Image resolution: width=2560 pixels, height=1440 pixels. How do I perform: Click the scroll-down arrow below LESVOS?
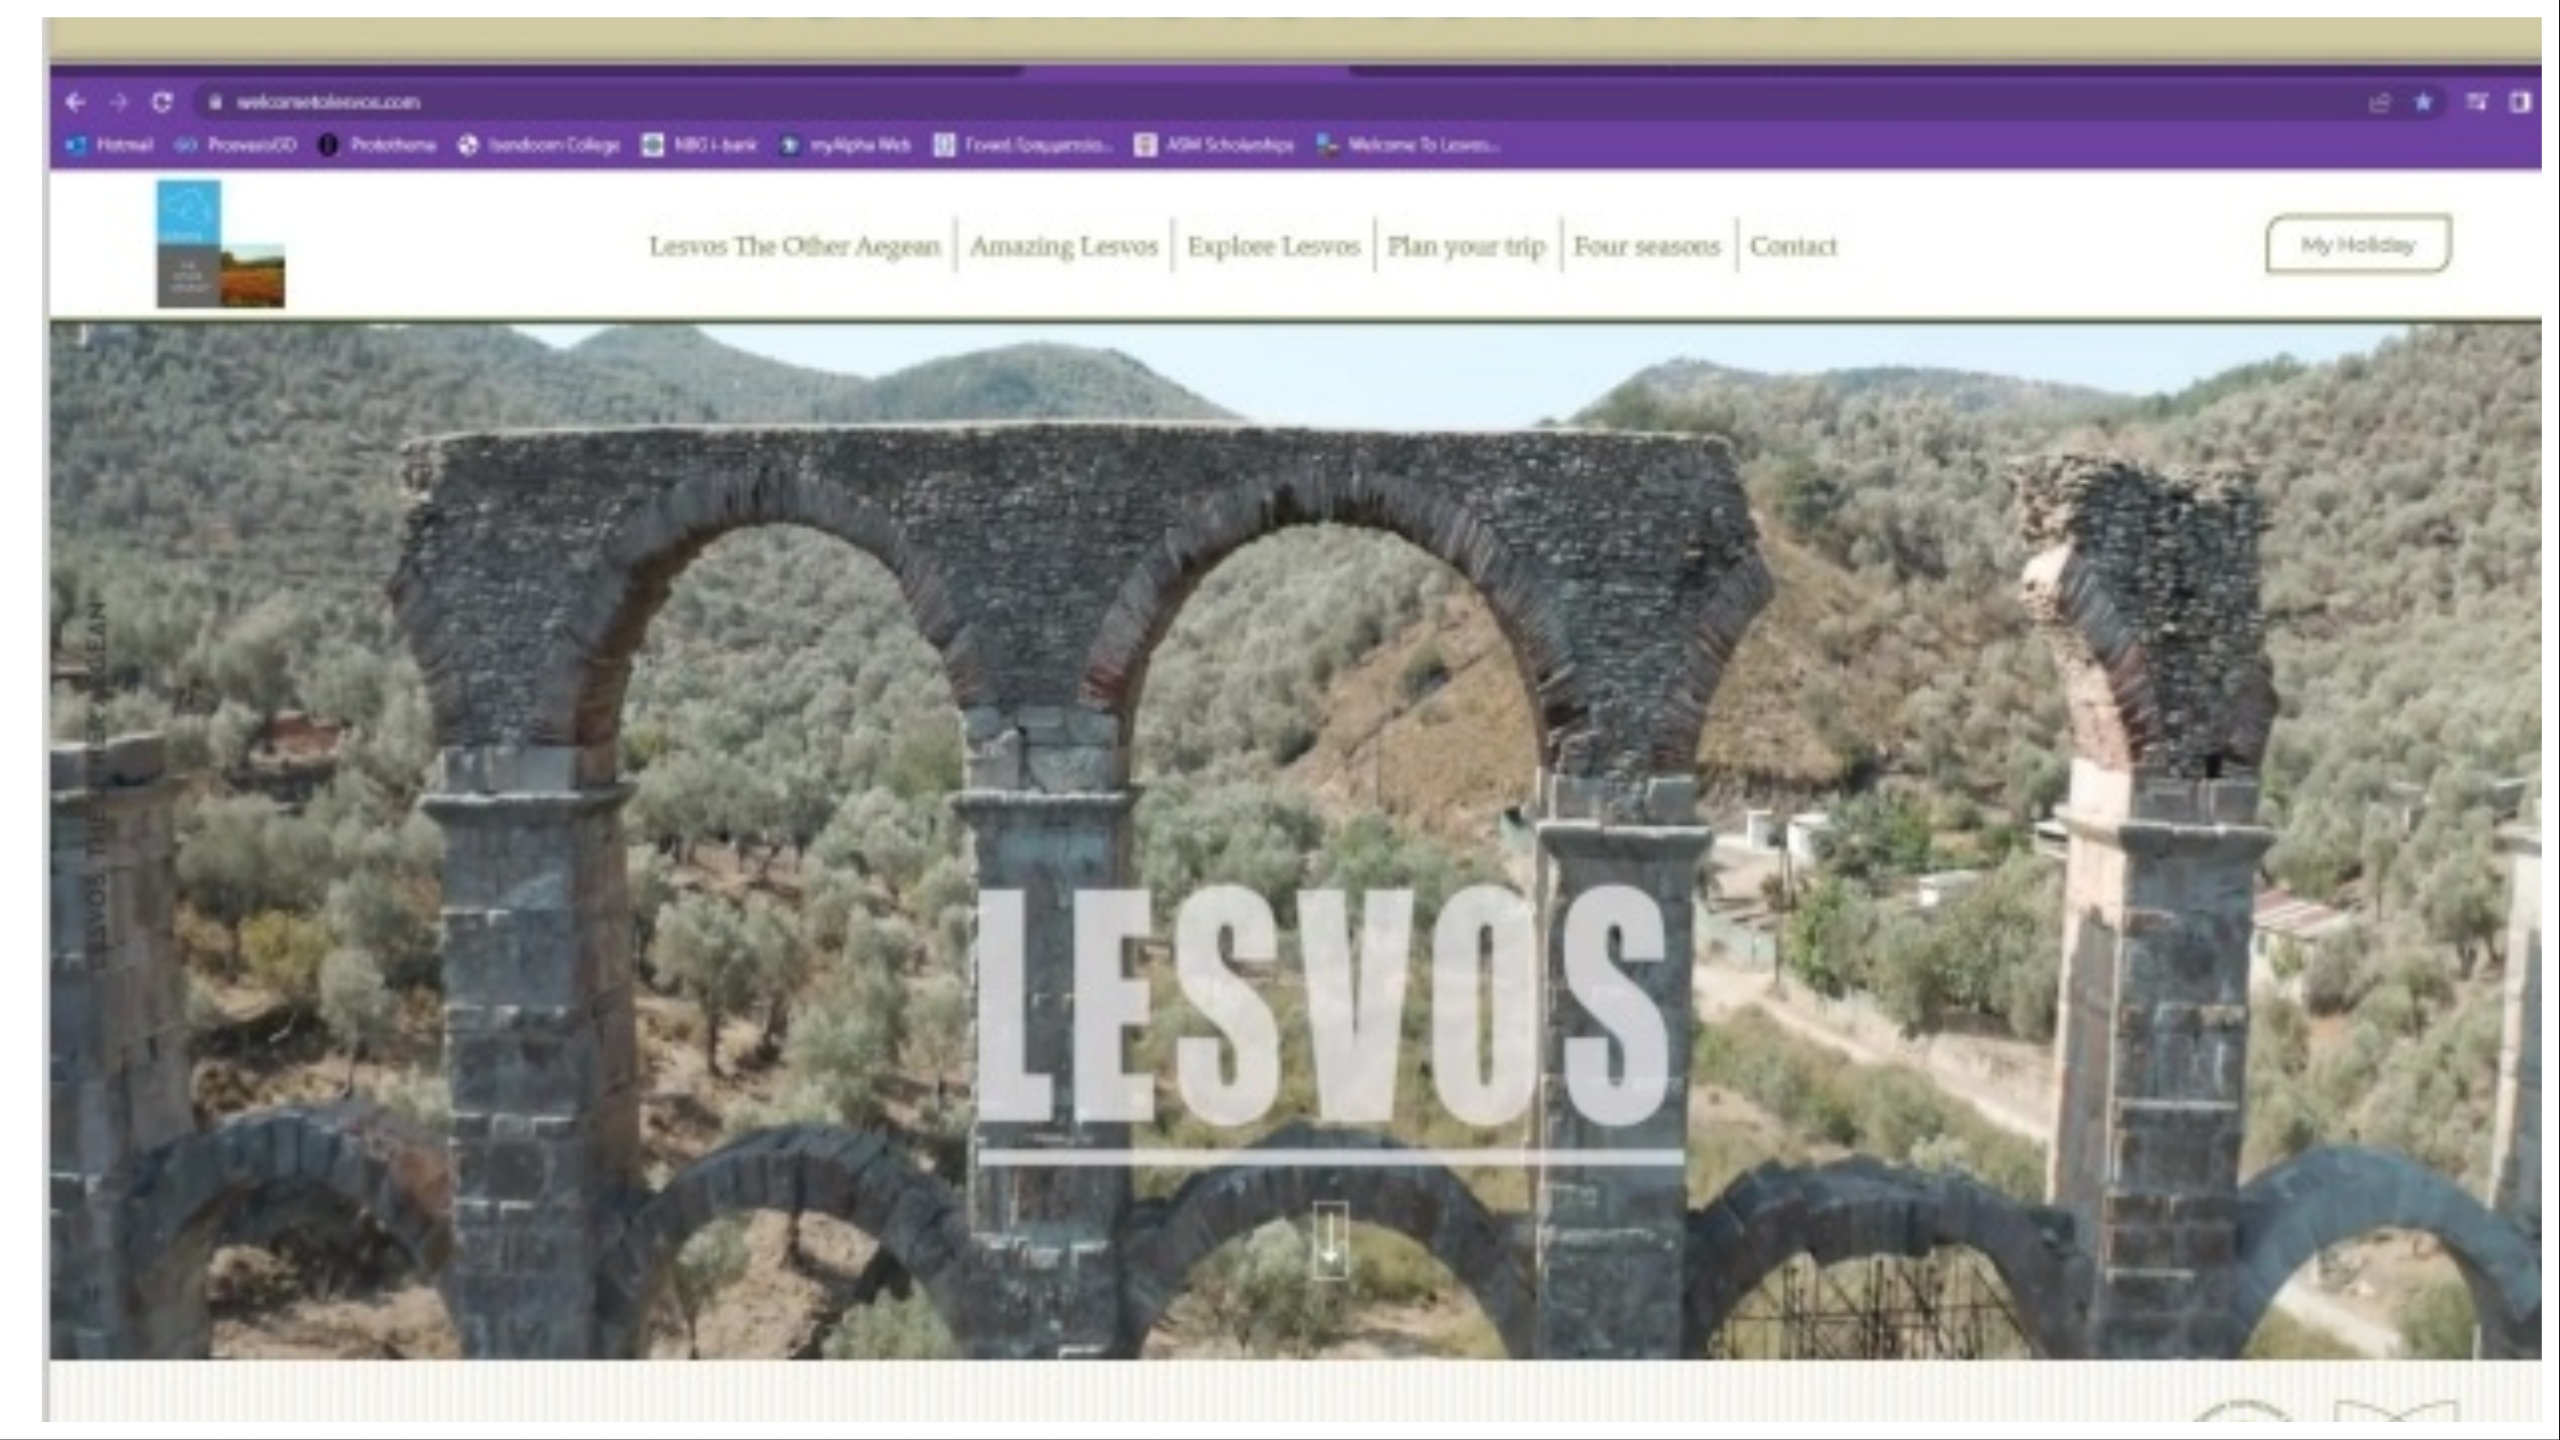[x=1330, y=1241]
